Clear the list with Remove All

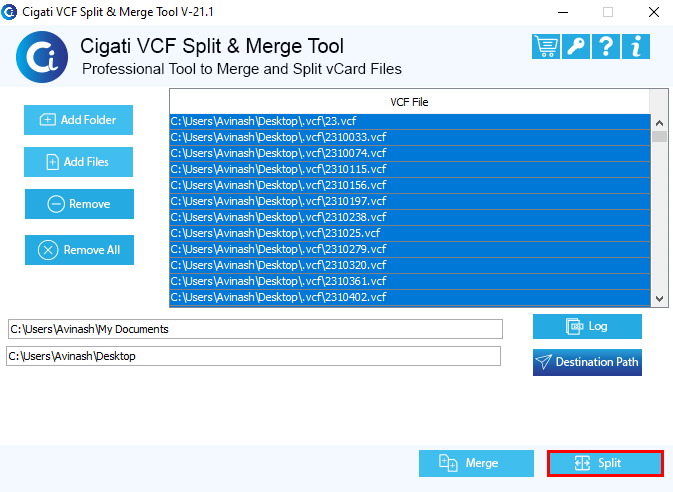(79, 250)
